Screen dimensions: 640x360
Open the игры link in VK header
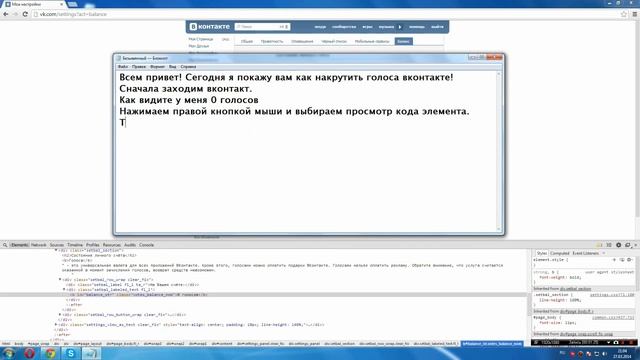(x=367, y=27)
